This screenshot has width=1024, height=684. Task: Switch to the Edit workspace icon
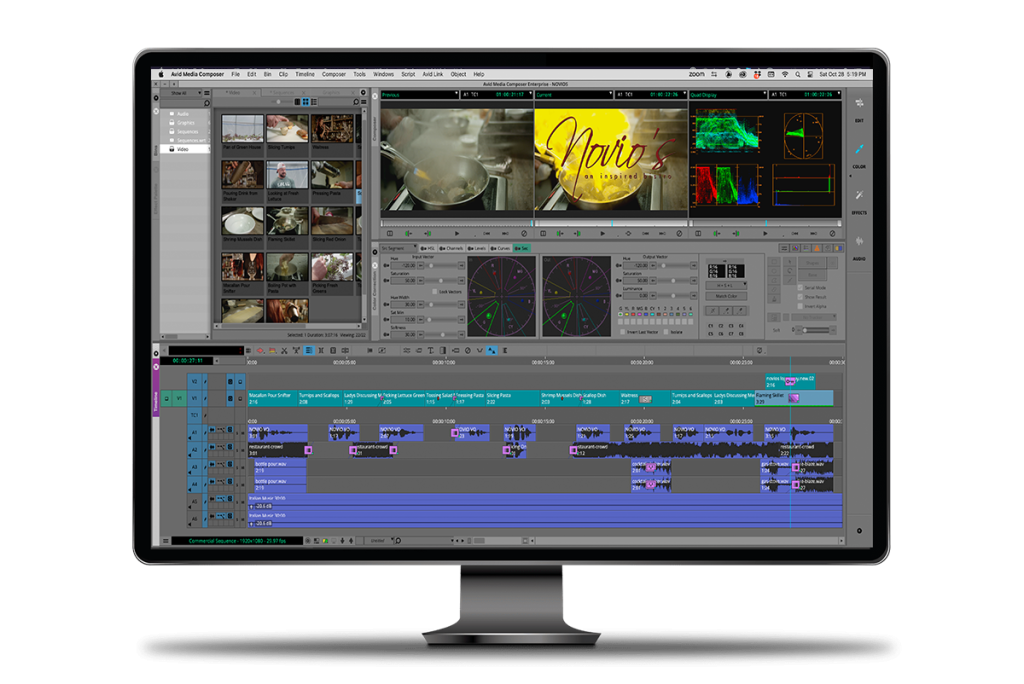(859, 103)
